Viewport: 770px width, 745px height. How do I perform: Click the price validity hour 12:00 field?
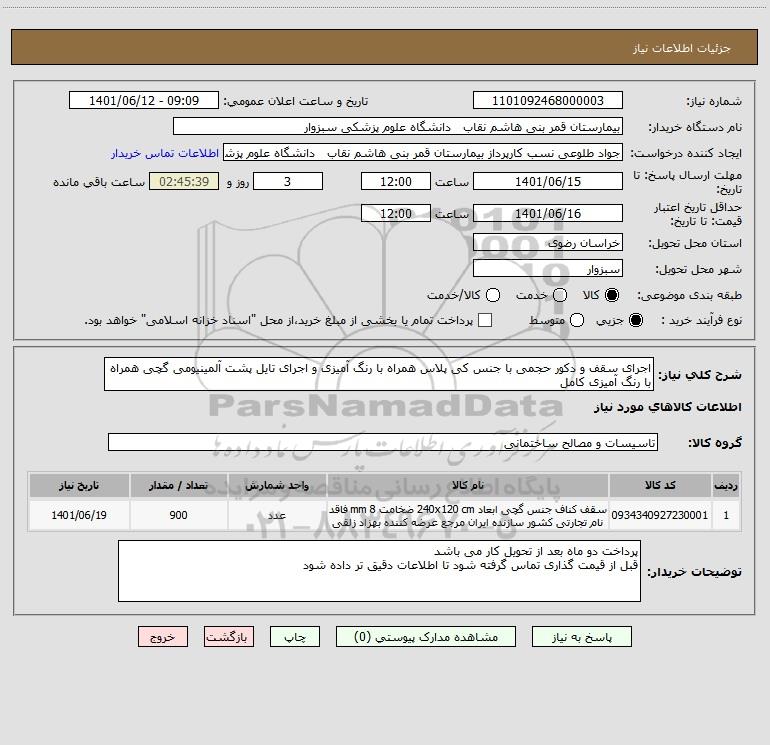(396, 213)
